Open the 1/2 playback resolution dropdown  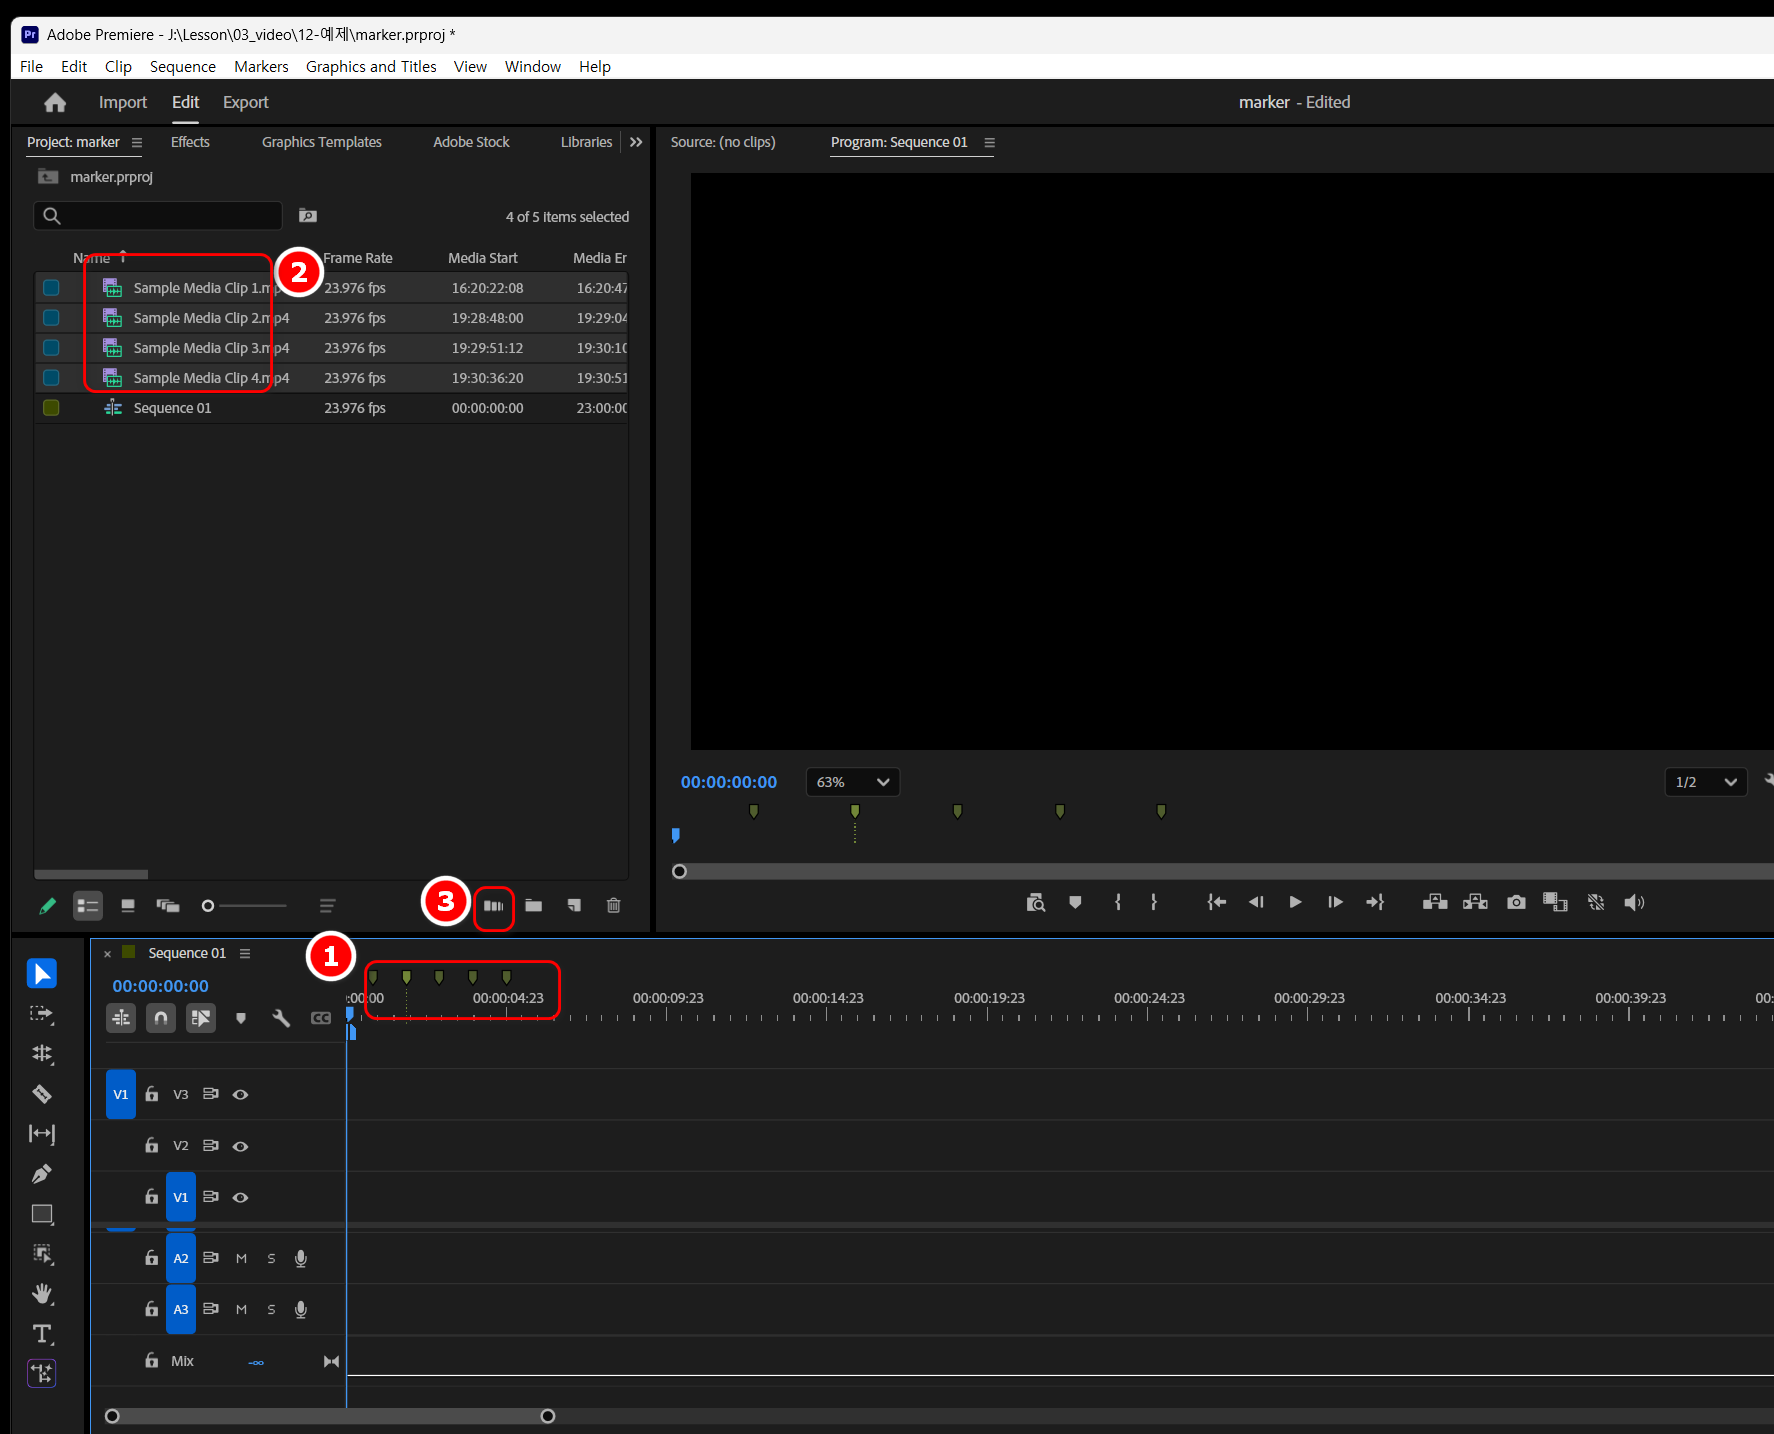click(1706, 782)
